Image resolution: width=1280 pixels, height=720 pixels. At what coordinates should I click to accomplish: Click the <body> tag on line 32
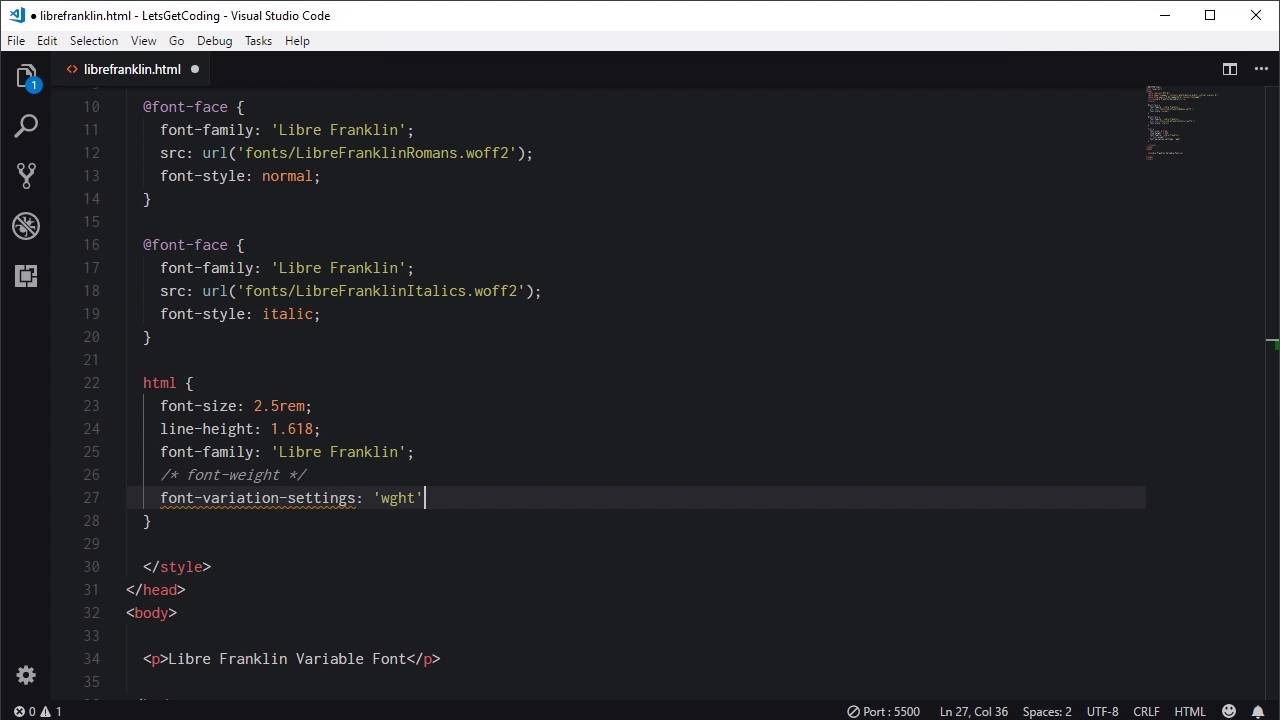(x=151, y=613)
